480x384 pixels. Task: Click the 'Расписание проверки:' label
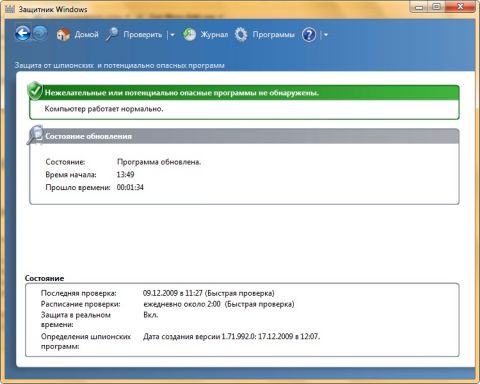tap(80, 304)
